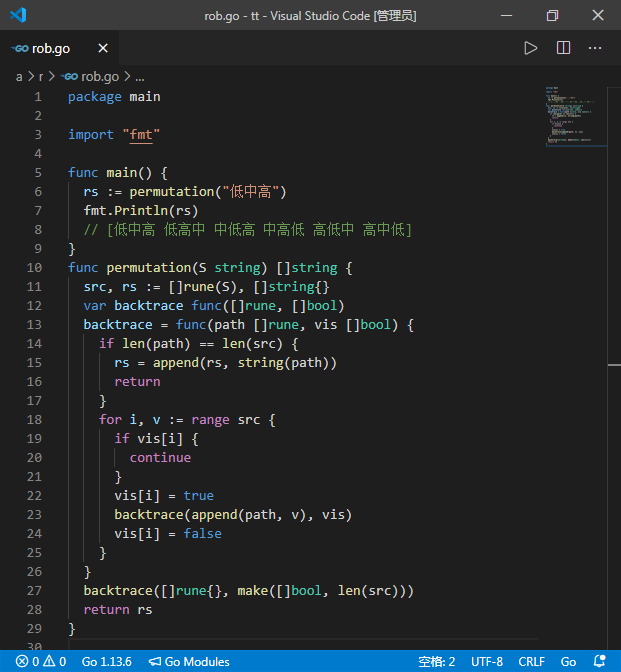The width and height of the screenshot is (621, 672).
Task: Select the rob.go tab
Action: tap(50, 48)
